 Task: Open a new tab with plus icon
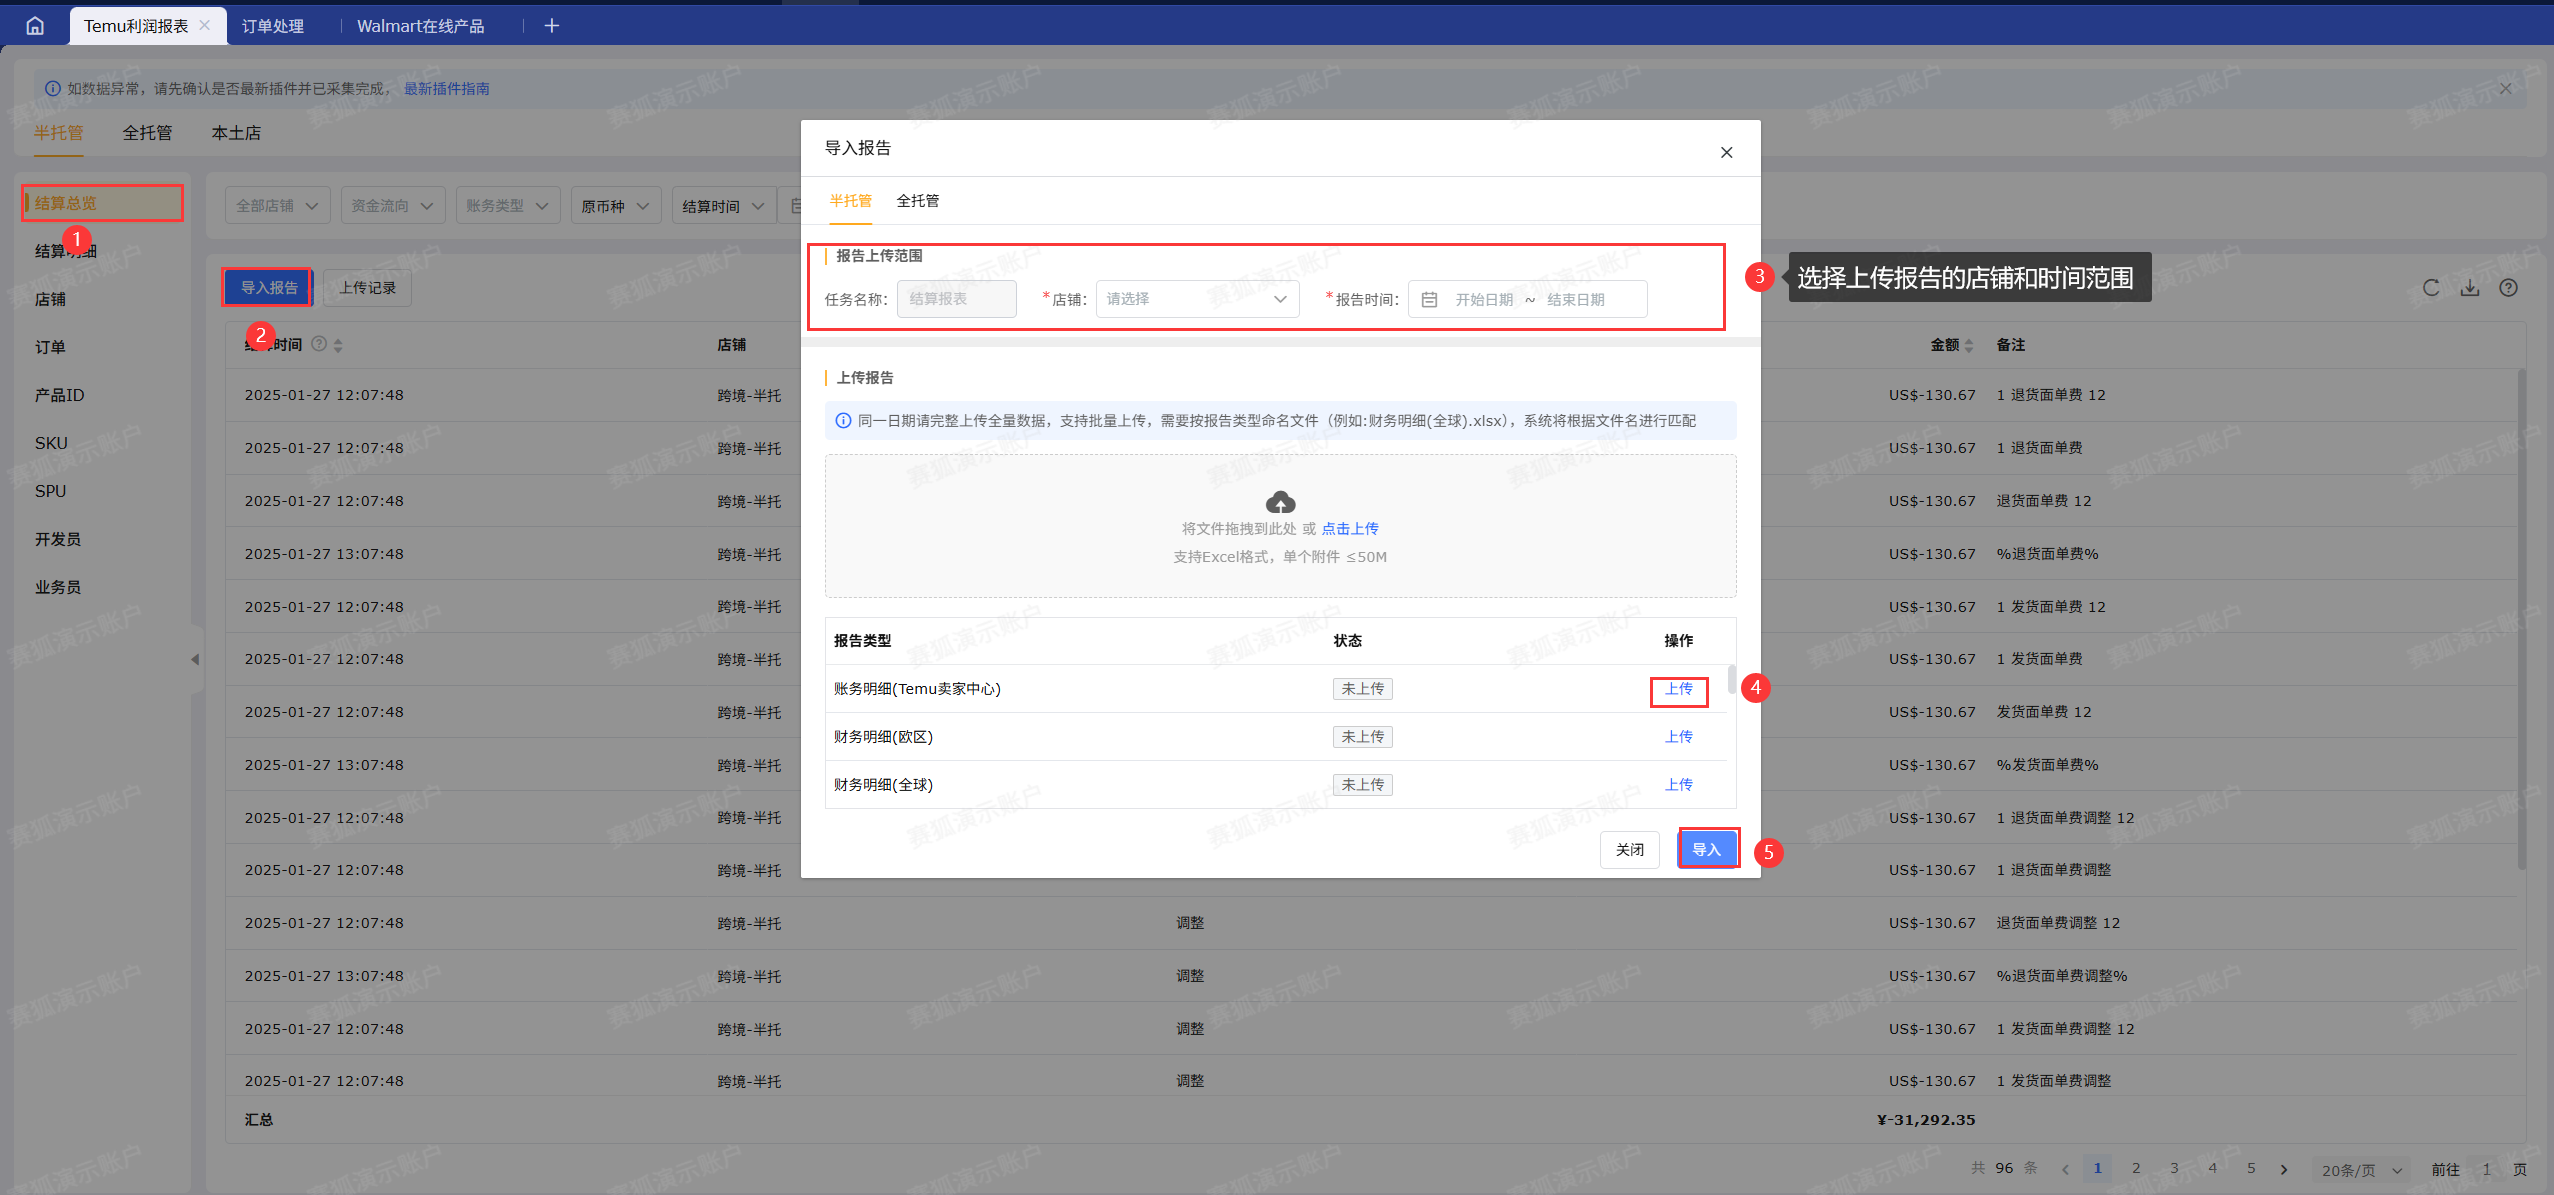click(x=551, y=26)
